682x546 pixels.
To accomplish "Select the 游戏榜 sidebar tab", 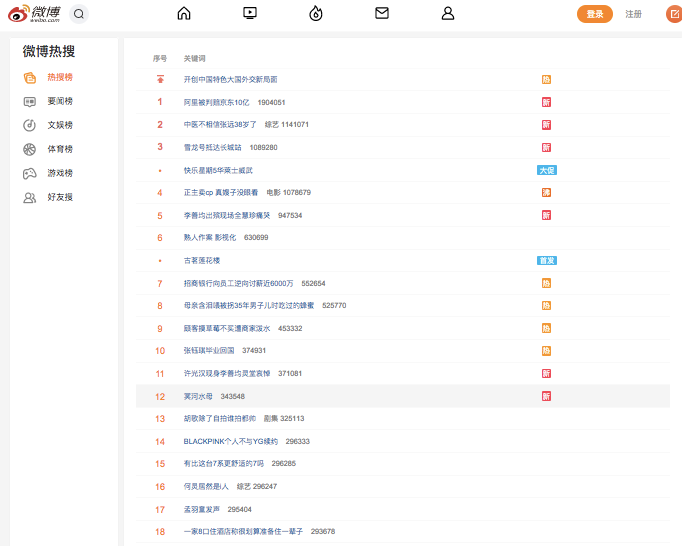I will tap(60, 173).
